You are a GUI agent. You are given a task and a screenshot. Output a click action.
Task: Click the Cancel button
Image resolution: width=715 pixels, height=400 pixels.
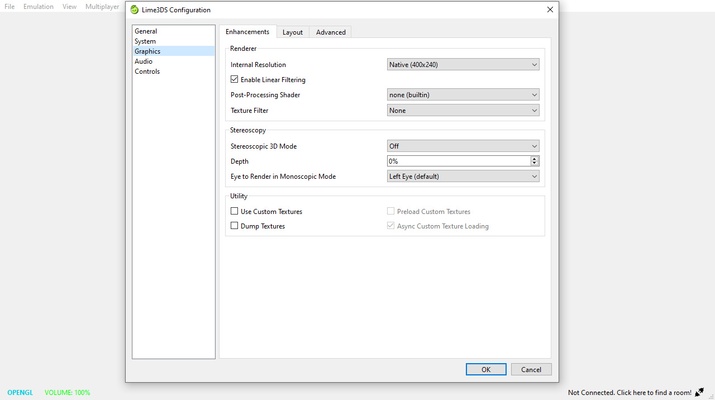tap(531, 369)
